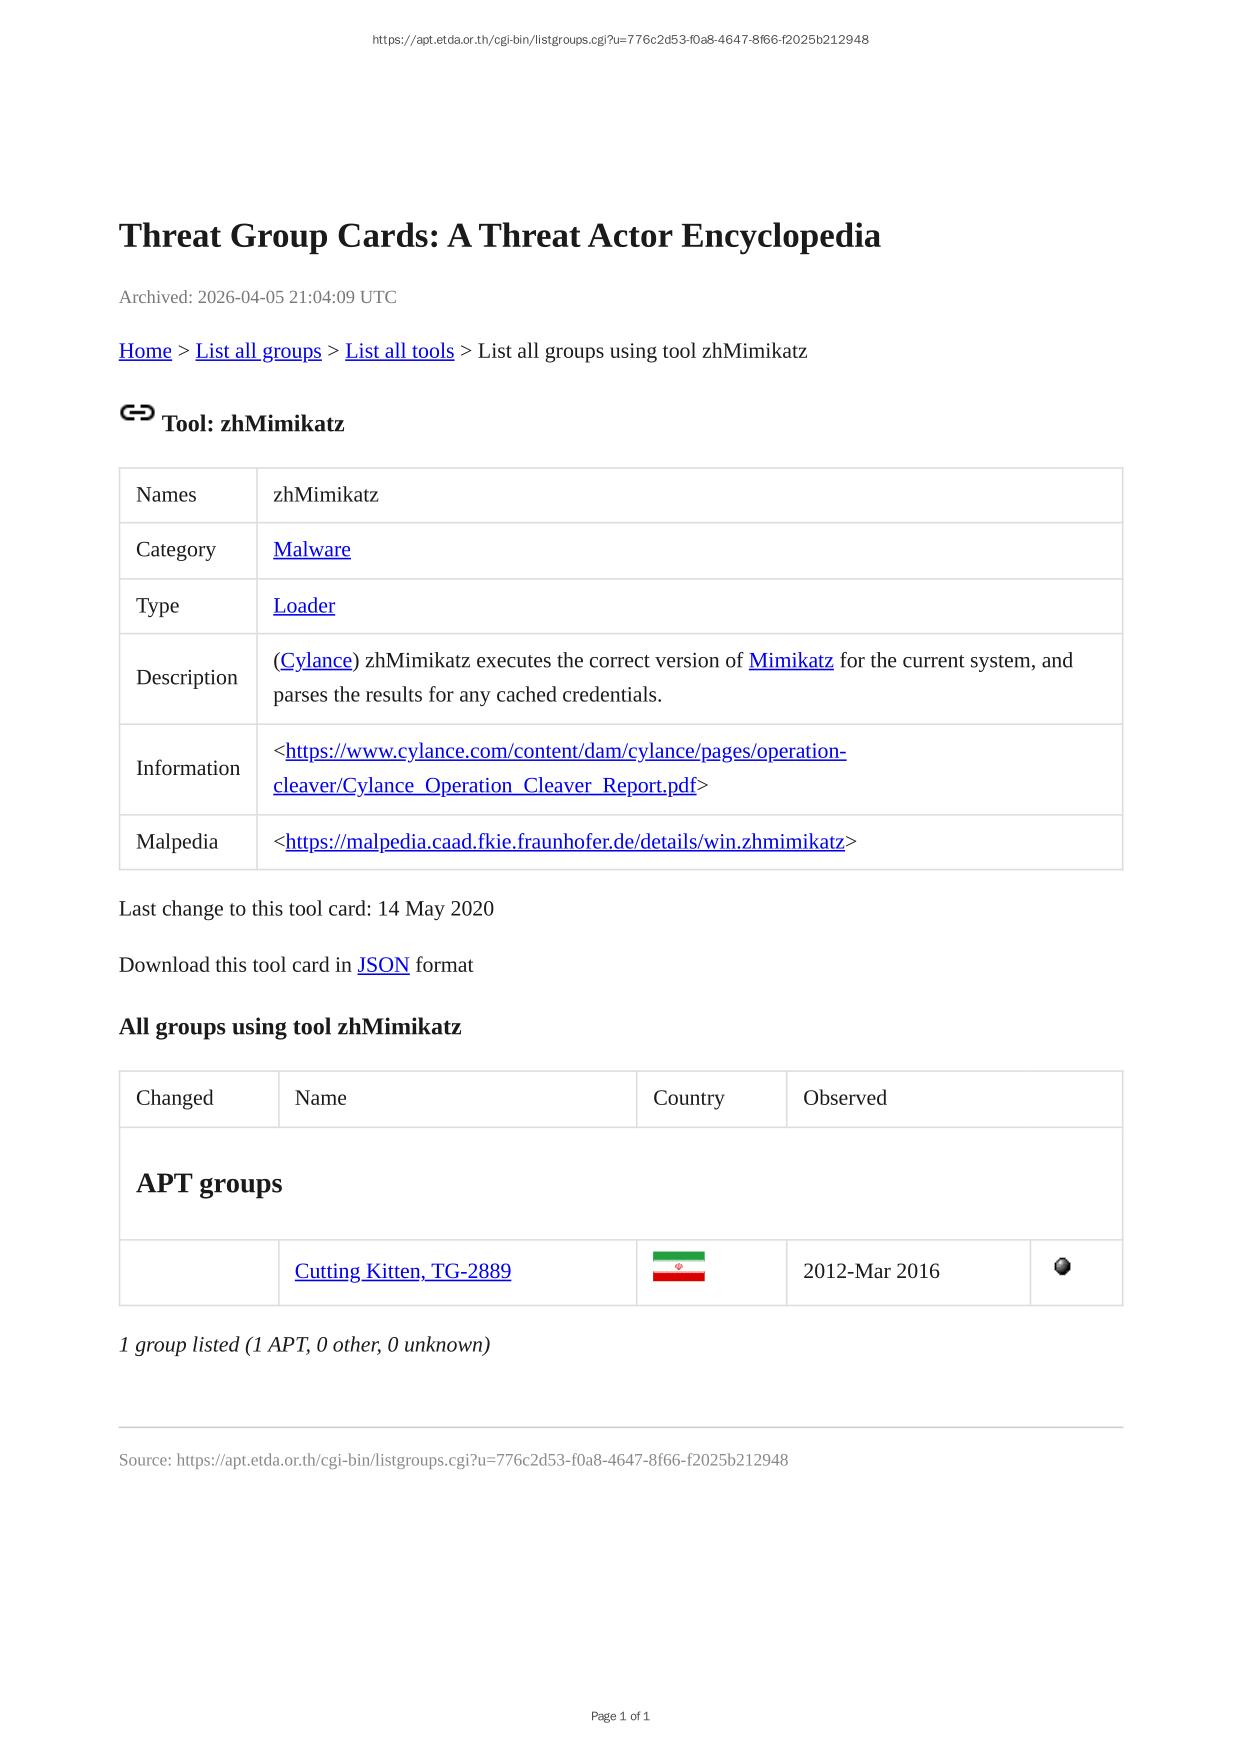The height and width of the screenshot is (1756, 1242).
Task: Open the List all tools breadcrumb
Action: pyautogui.click(x=399, y=351)
